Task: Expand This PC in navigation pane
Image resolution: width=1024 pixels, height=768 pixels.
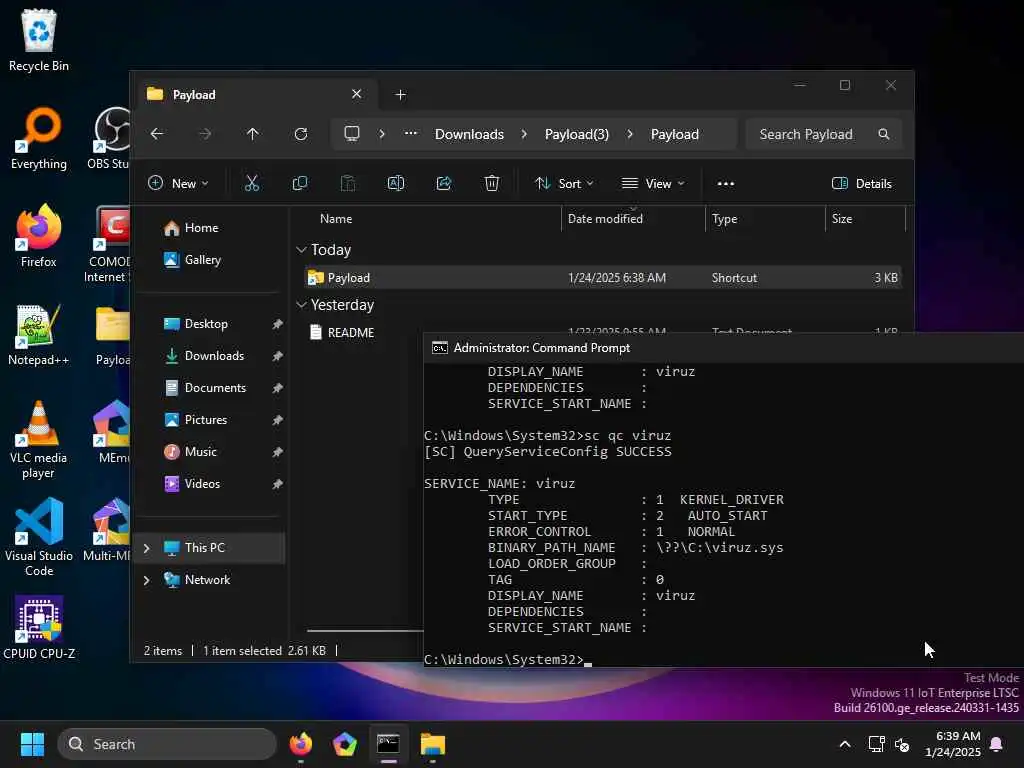Action: [x=146, y=548]
